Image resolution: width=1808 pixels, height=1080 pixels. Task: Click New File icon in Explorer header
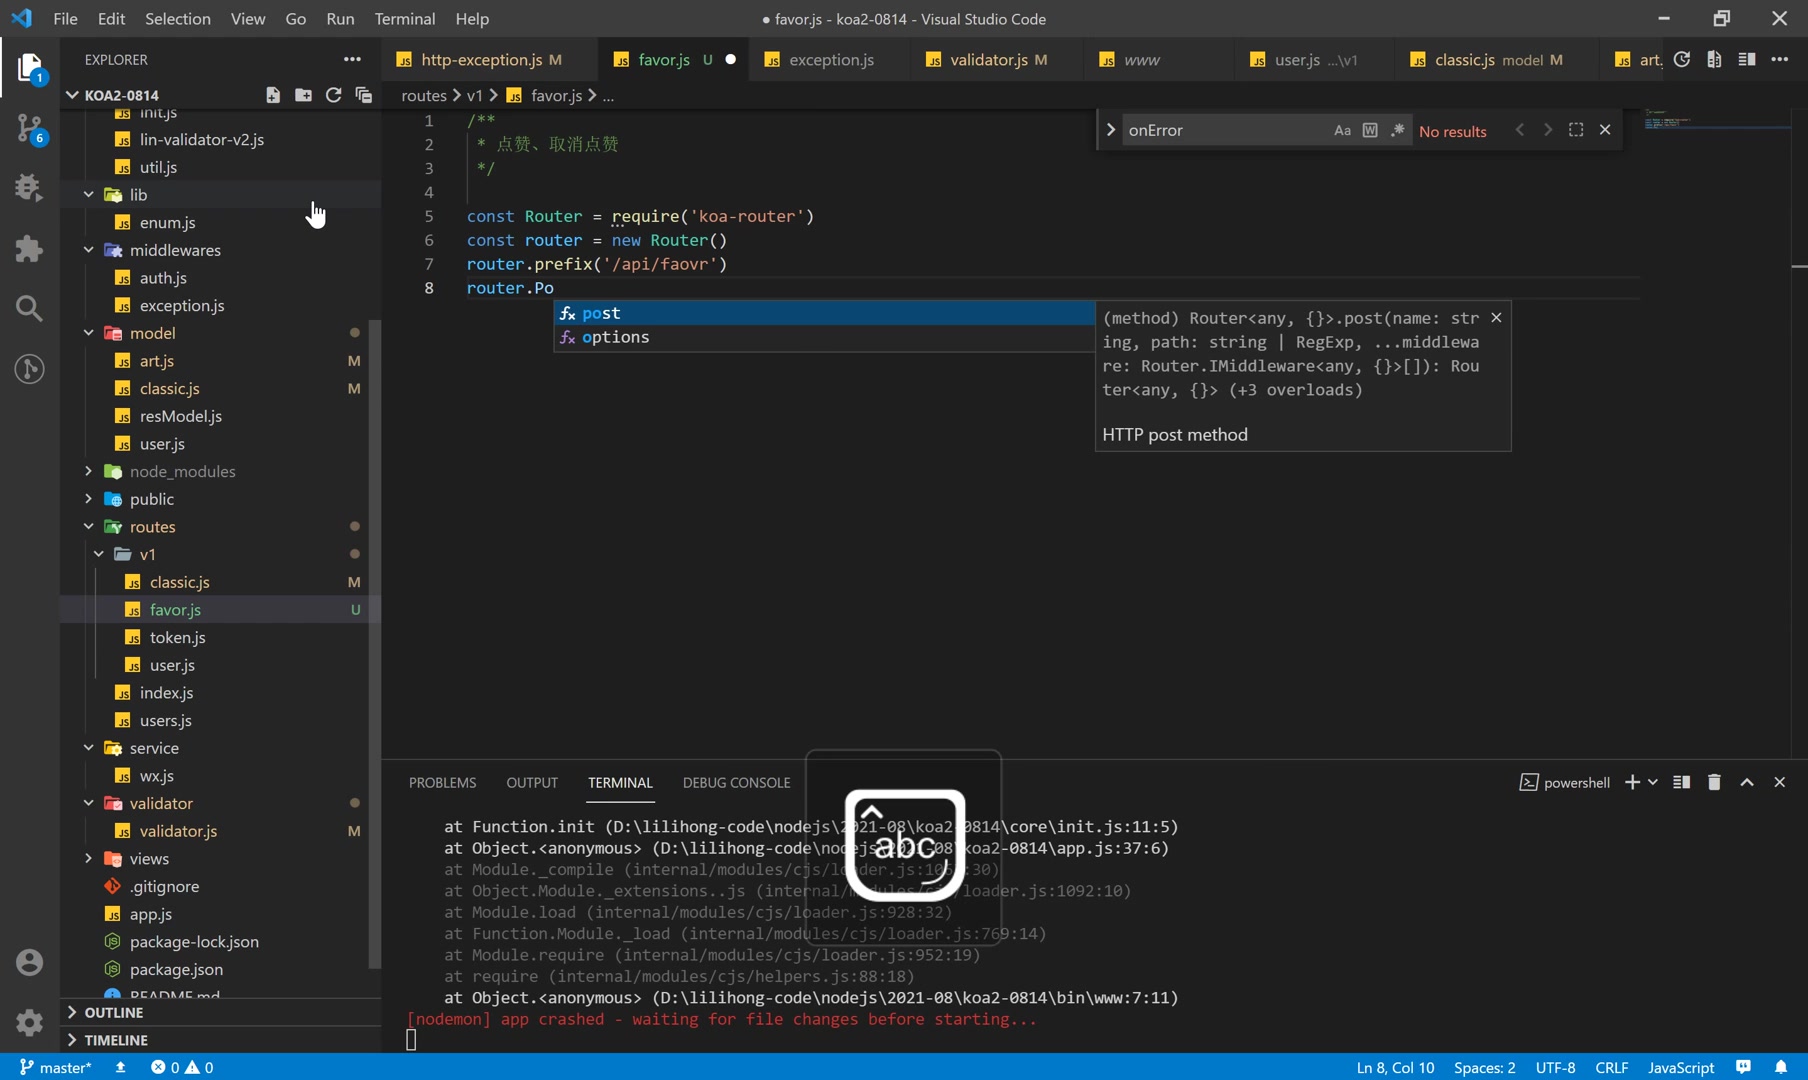pyautogui.click(x=273, y=95)
